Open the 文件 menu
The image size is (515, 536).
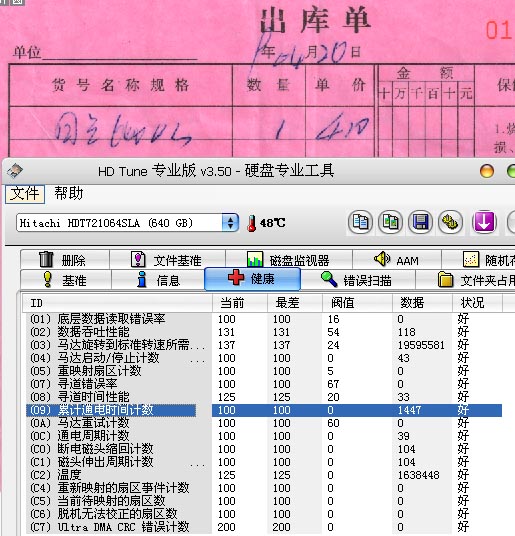25,194
